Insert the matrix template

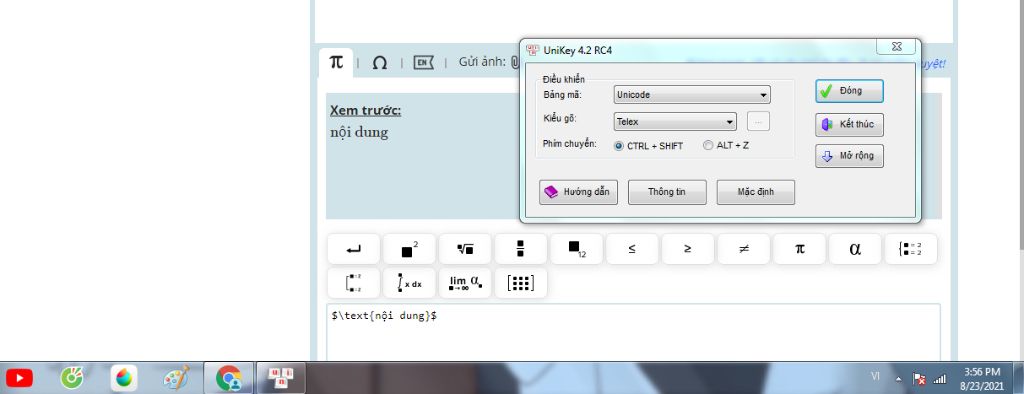tap(520, 283)
